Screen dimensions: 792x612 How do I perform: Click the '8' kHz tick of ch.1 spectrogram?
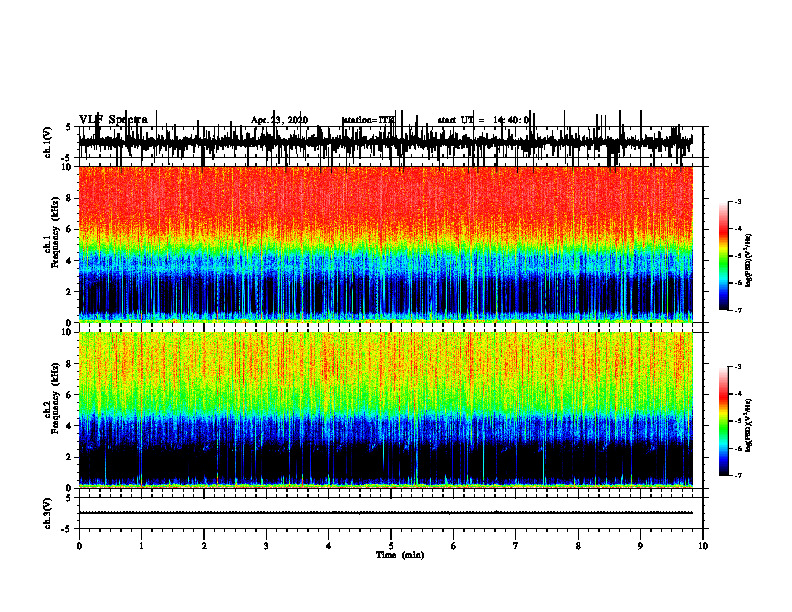(x=70, y=198)
